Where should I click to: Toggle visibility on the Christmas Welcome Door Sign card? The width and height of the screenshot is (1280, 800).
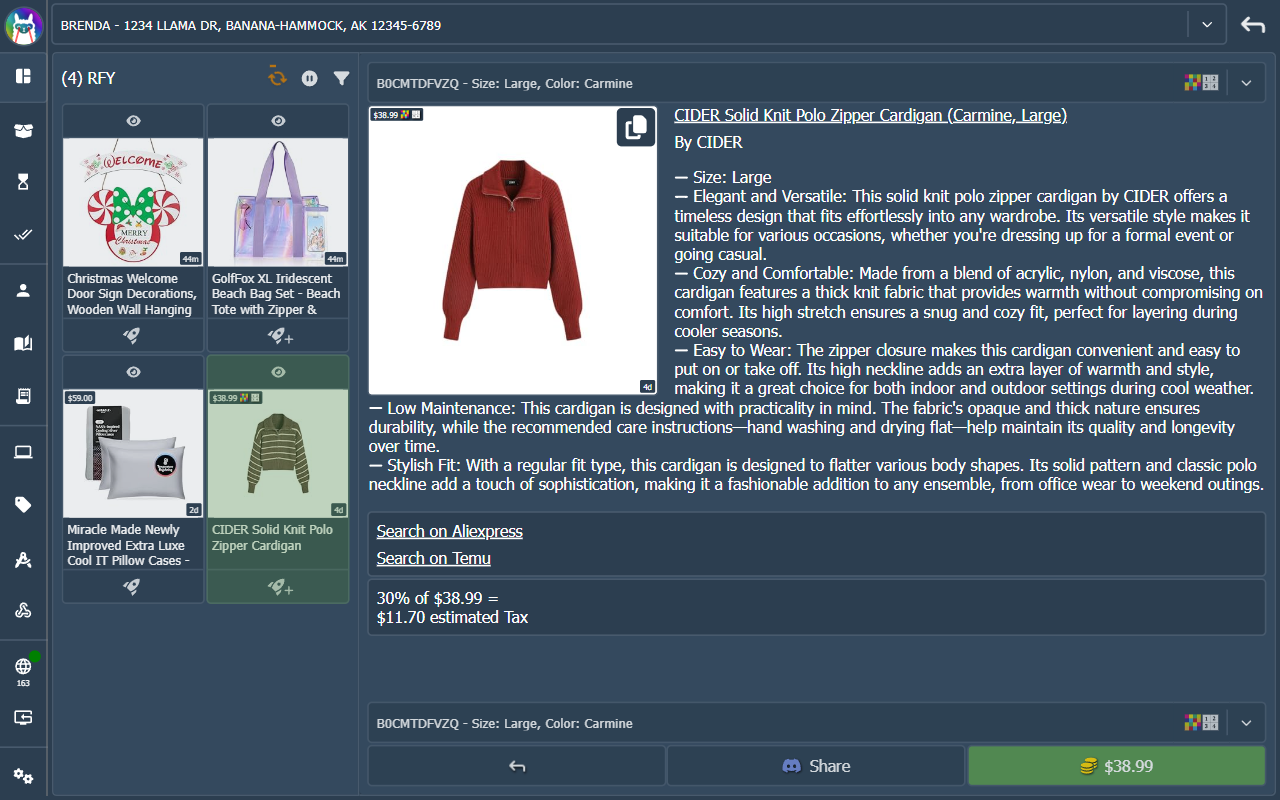point(132,121)
